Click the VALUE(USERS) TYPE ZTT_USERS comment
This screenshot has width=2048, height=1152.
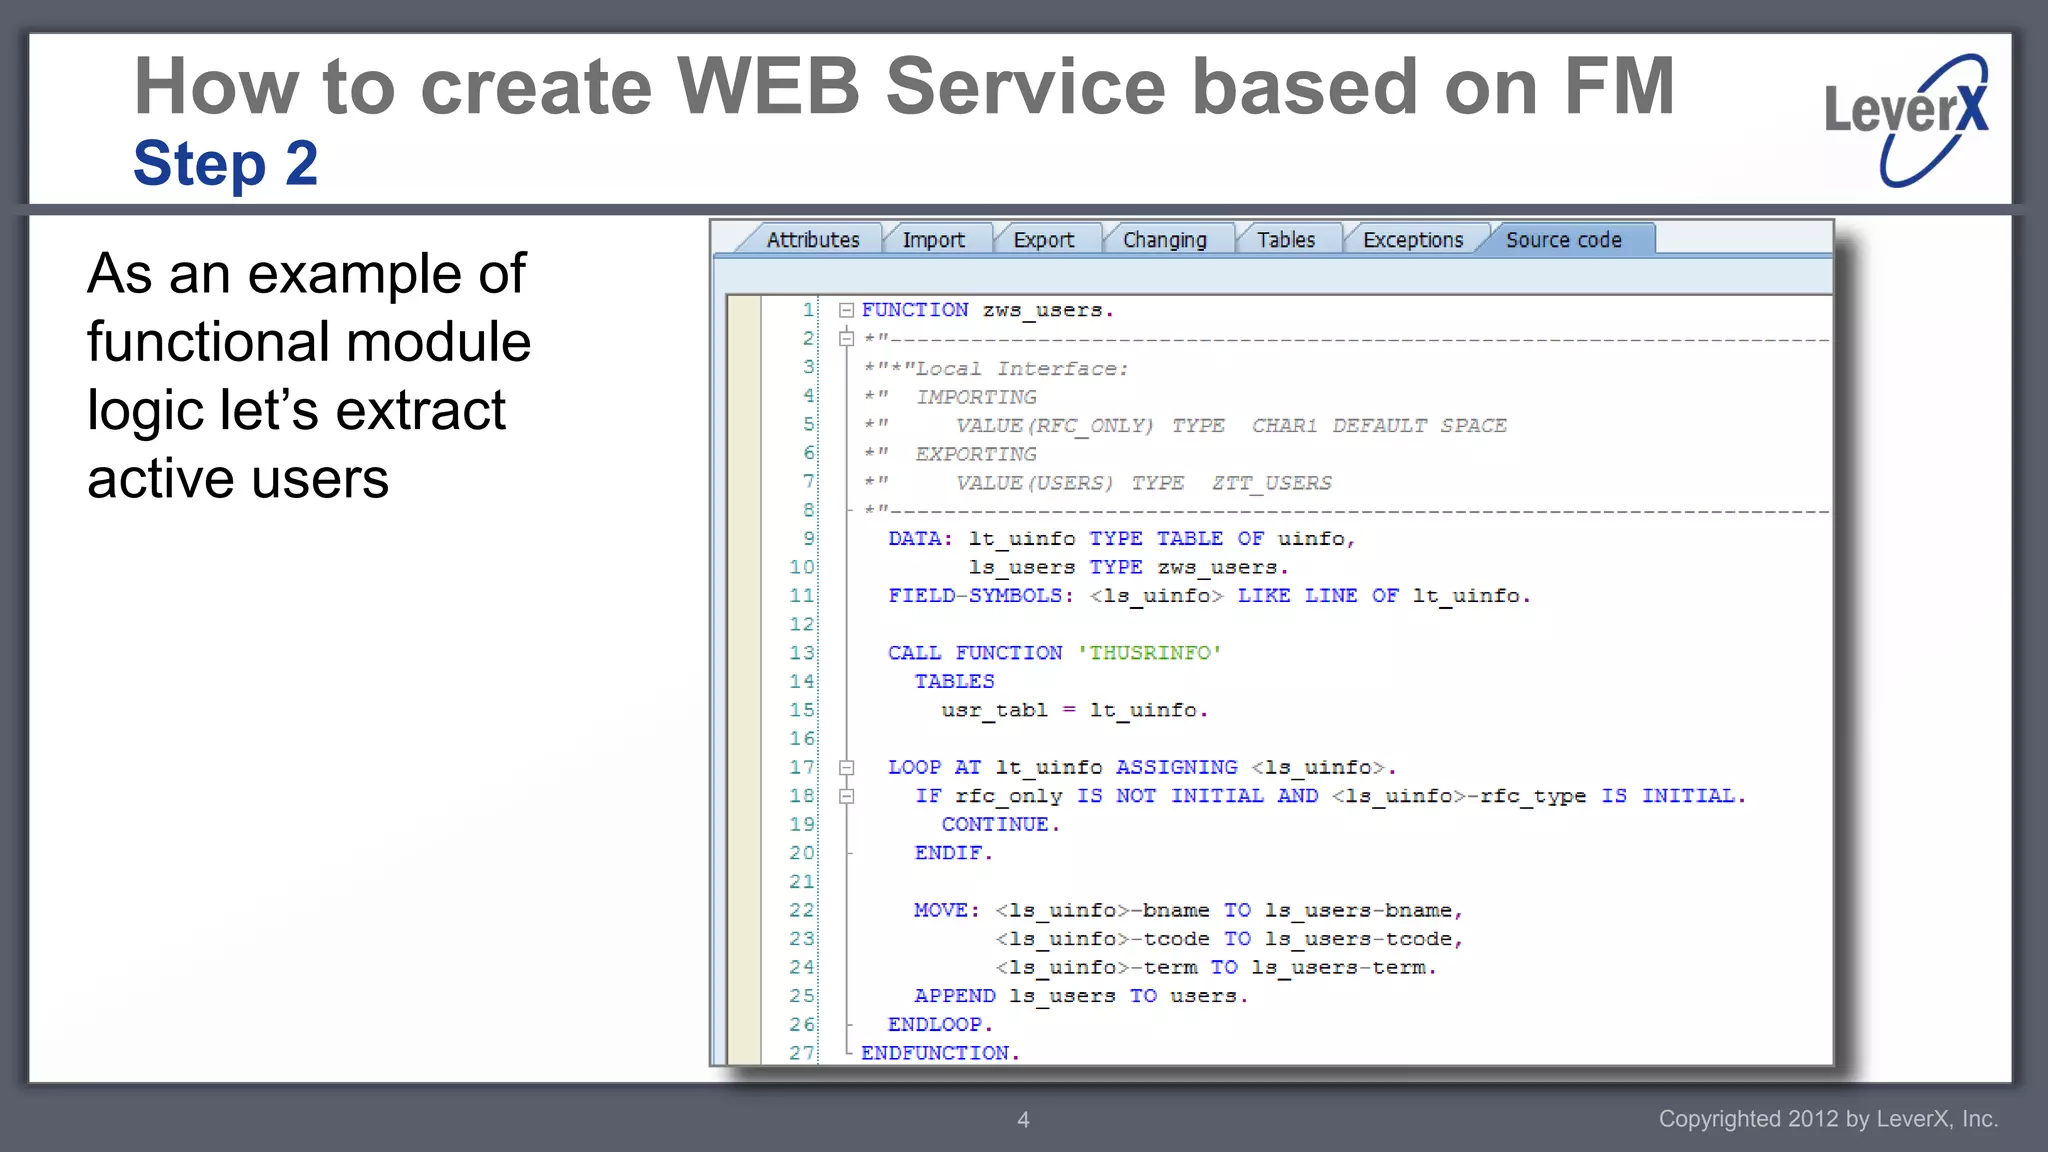[1098, 483]
